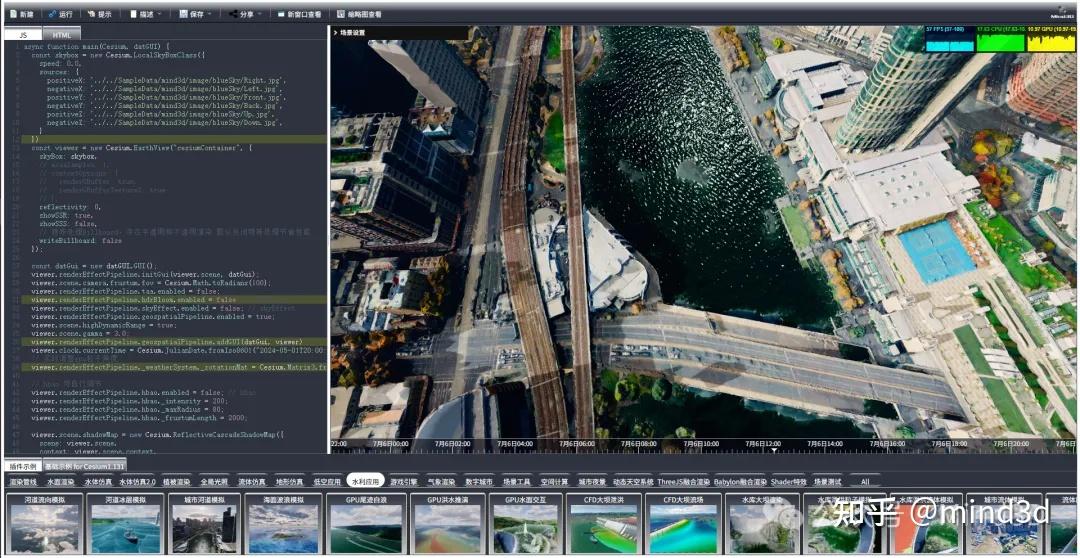Screen dimensions: 1080x558
Task: Switch to the HTML code tab
Action: [x=62, y=34]
